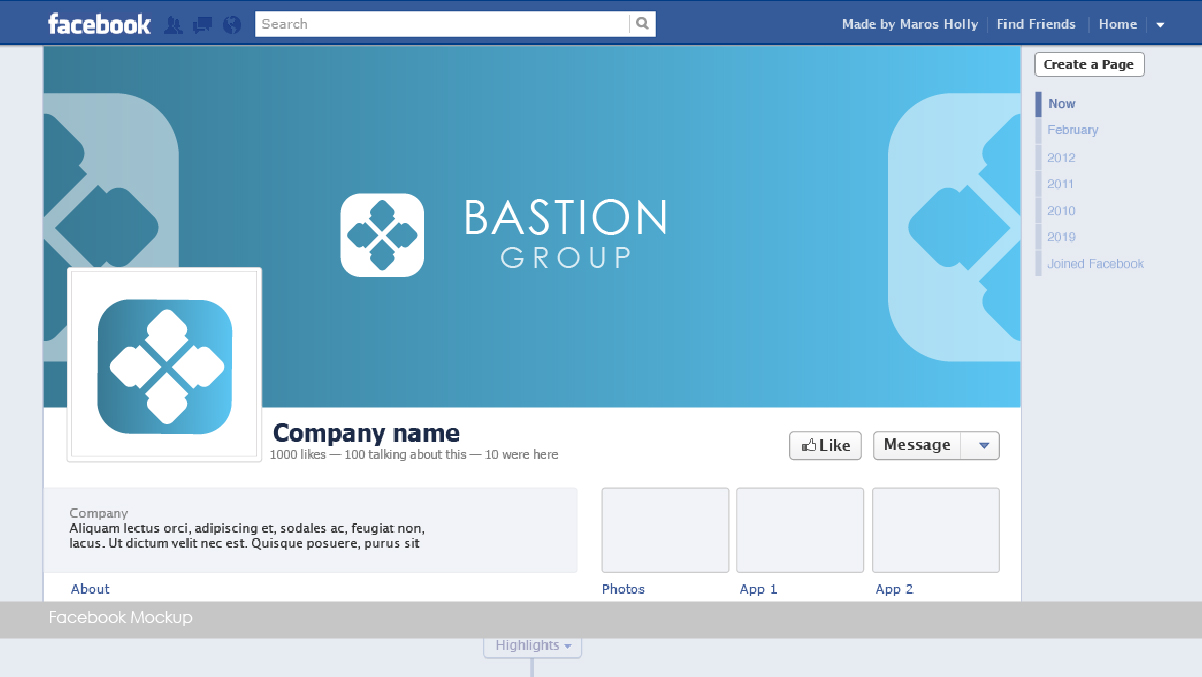Click the App 2 label link

[894, 589]
